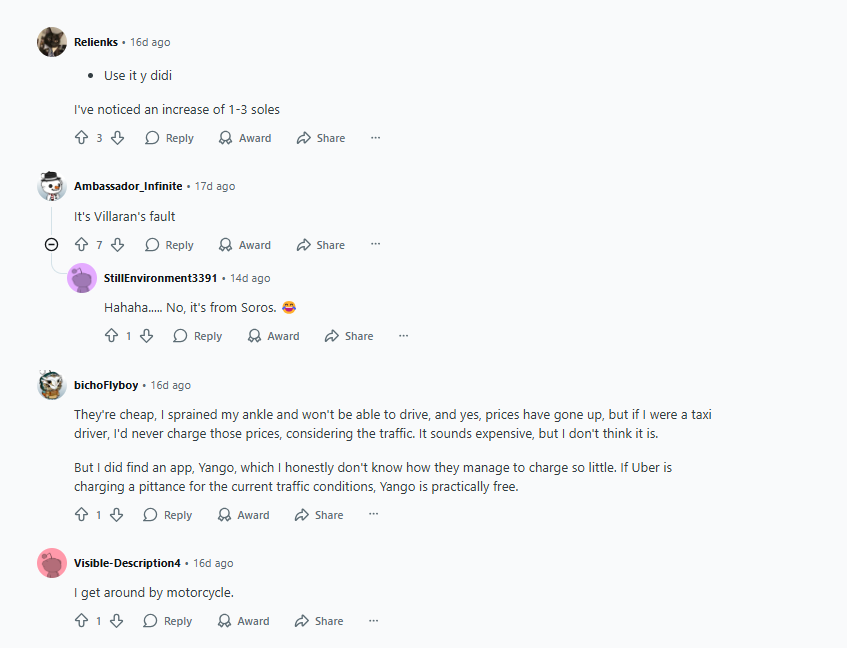Screen dimensions: 847x648
Task: Reply to Ambassador_Infinite's comment
Action: point(169,245)
